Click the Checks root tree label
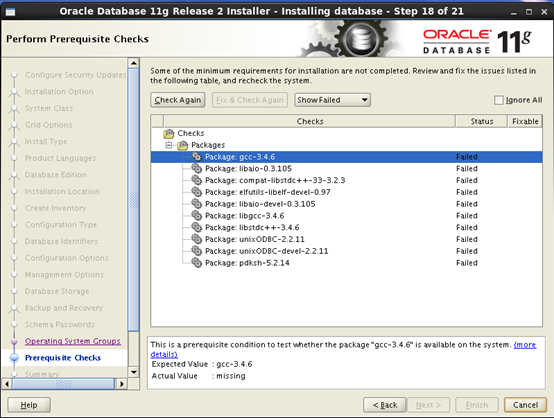554x418 pixels. (x=191, y=133)
